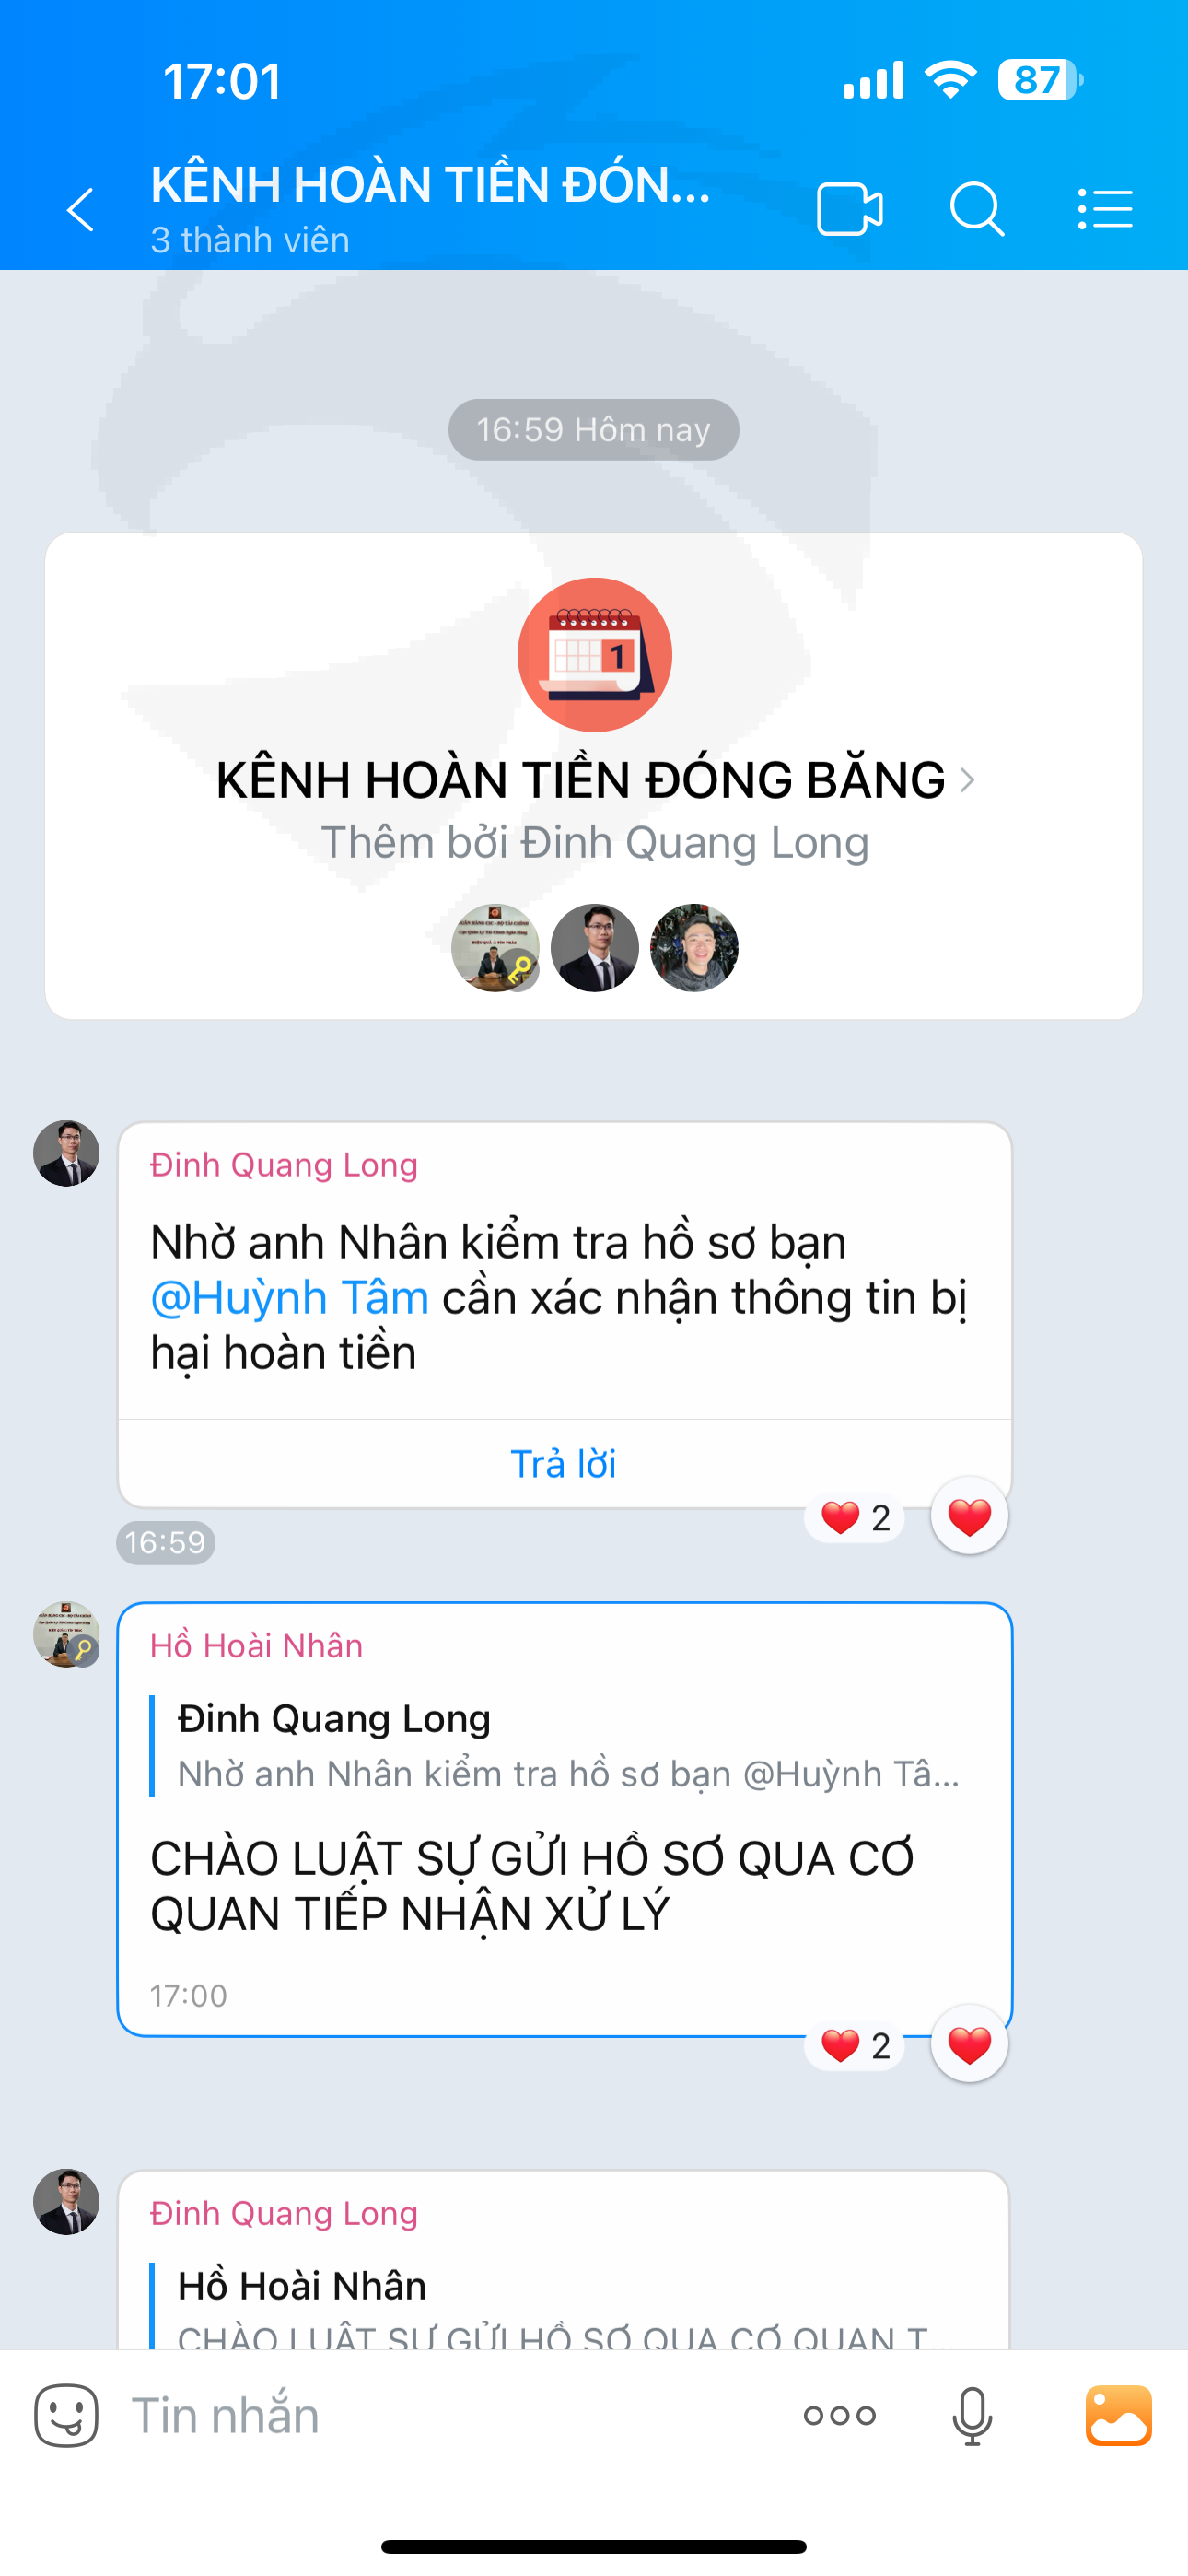Open group title in header bar
The height and width of the screenshot is (2576, 1188).
click(431, 185)
